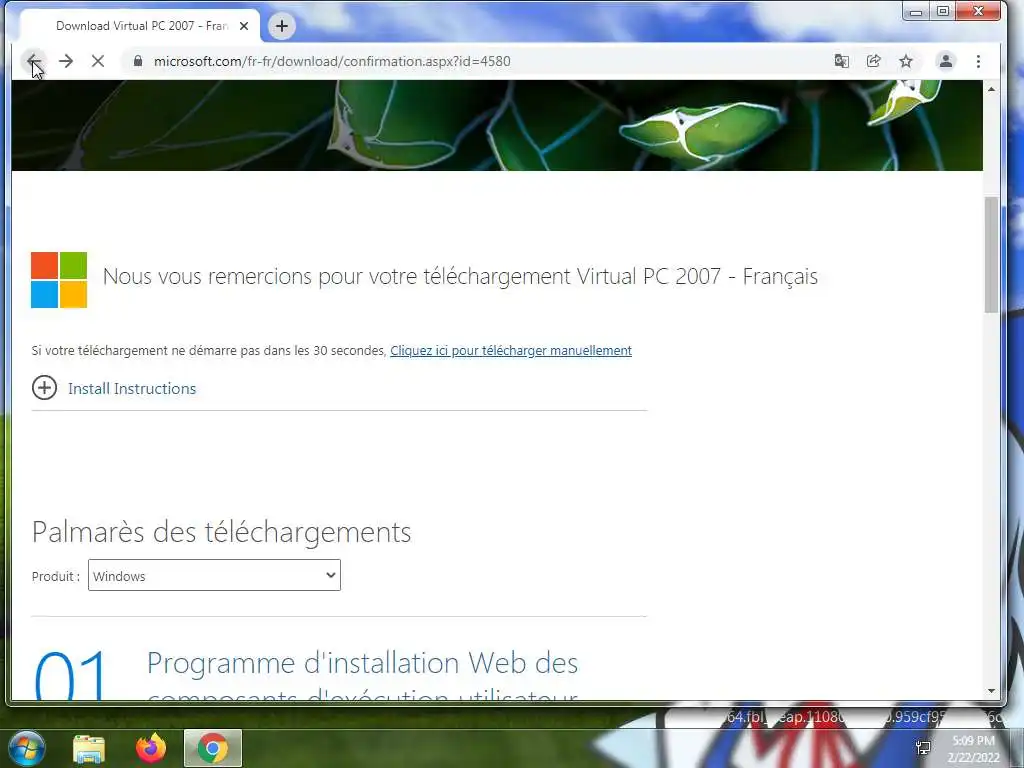Go back to the previous page
The height and width of the screenshot is (768, 1024).
click(x=33, y=61)
